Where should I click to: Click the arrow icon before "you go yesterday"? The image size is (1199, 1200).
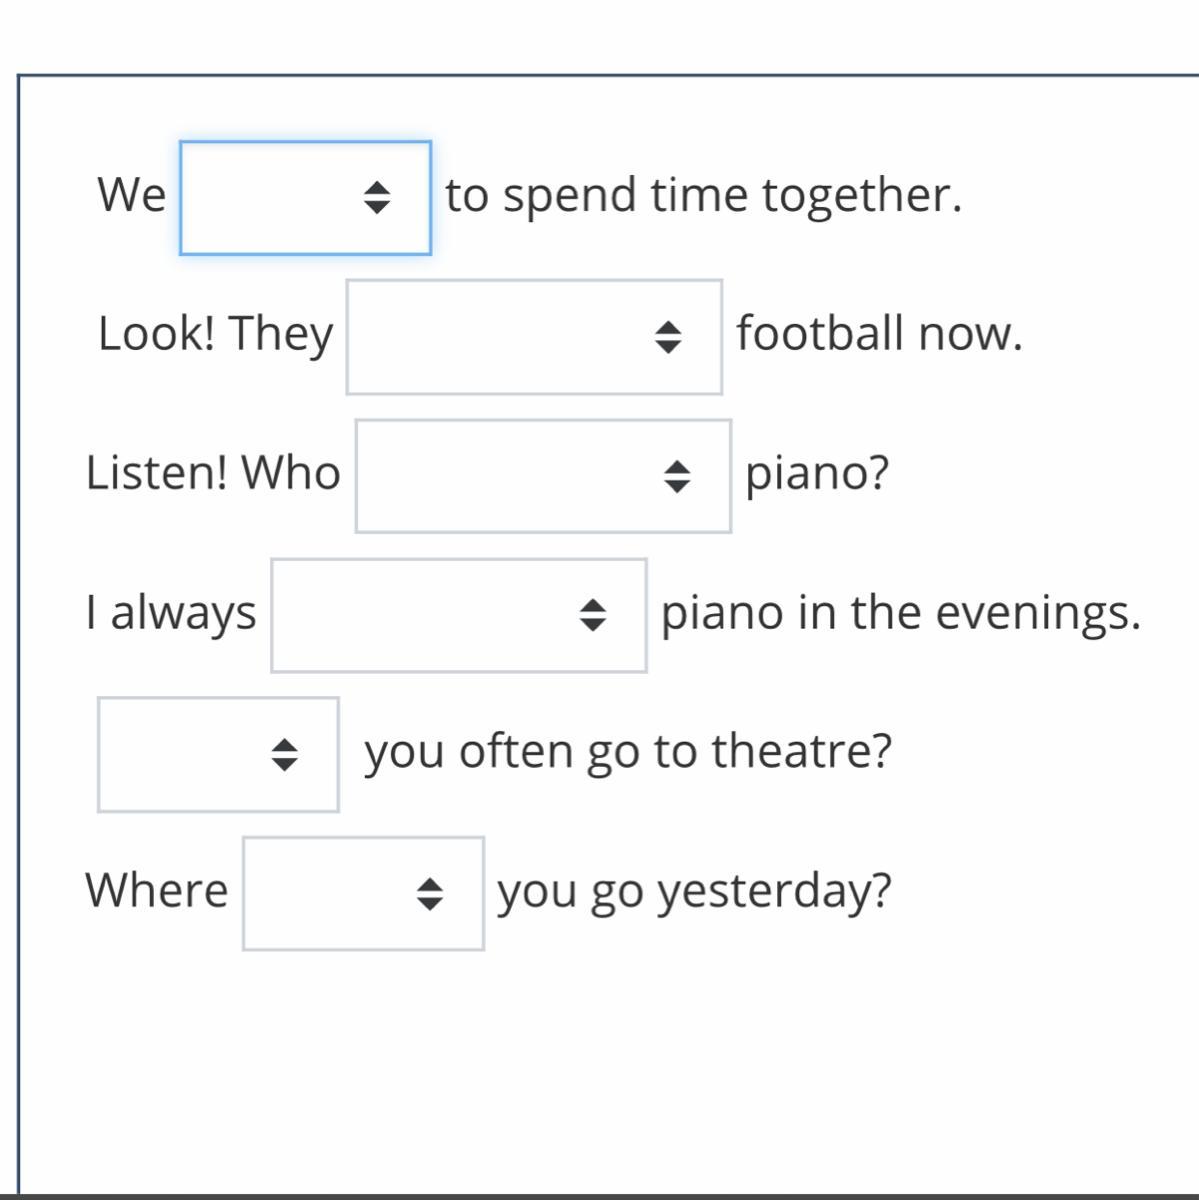click(x=430, y=893)
